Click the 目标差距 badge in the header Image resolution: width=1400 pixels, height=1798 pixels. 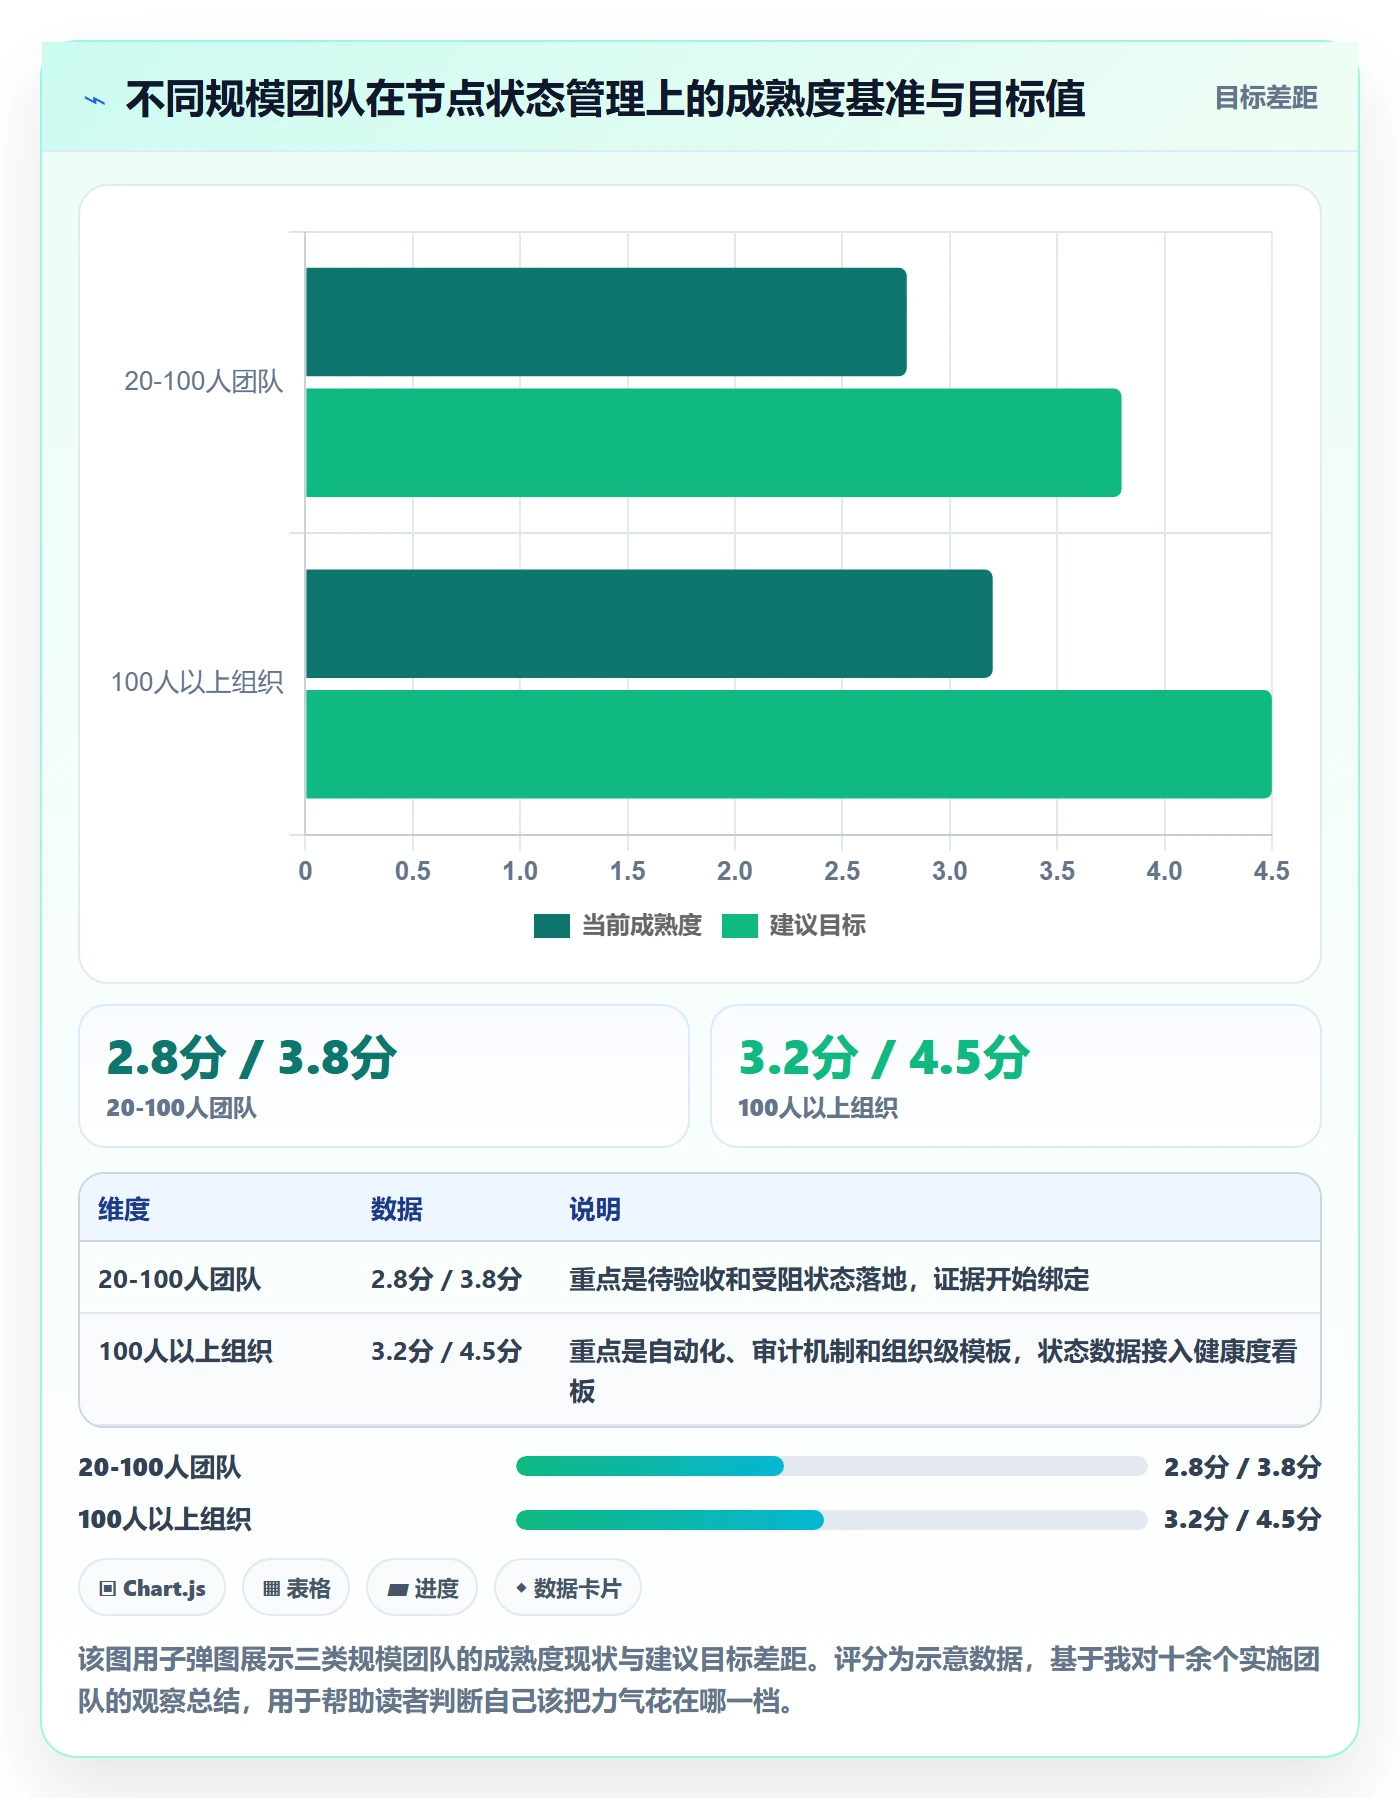click(x=1266, y=98)
